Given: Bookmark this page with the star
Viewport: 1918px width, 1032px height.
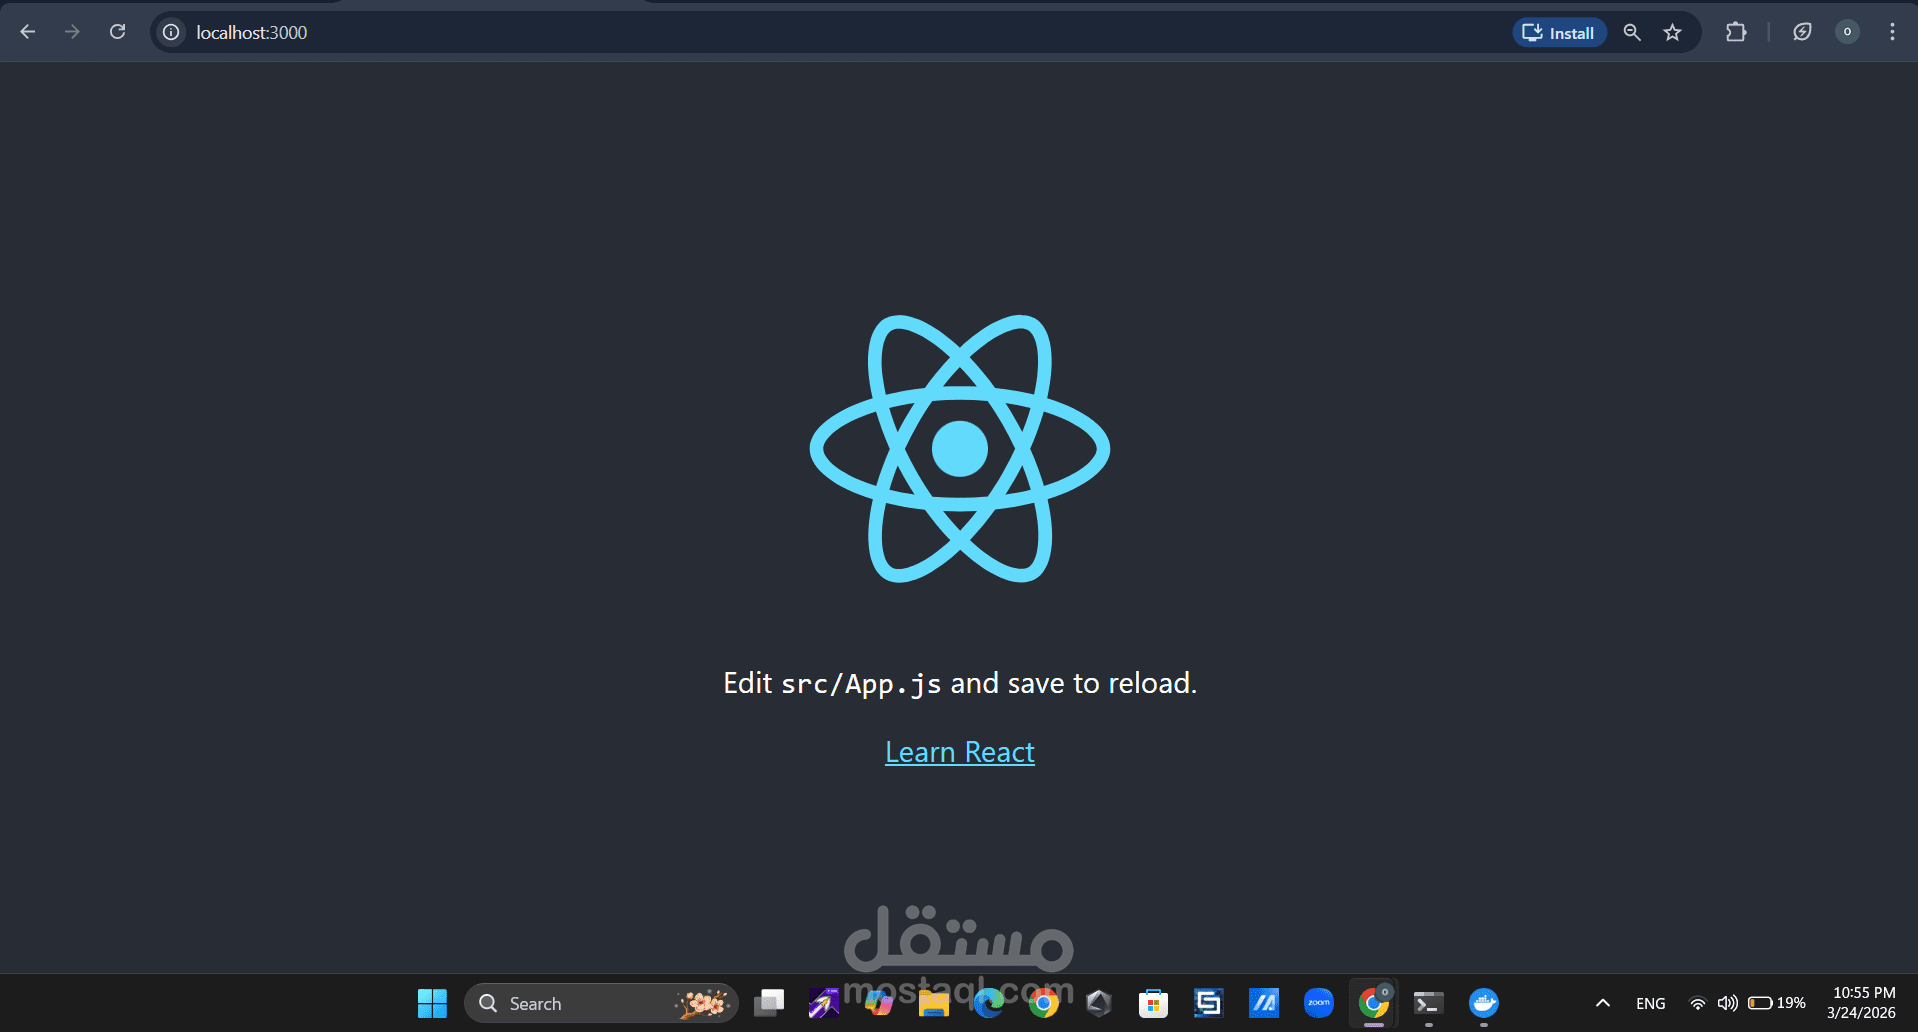Looking at the screenshot, I should (1672, 32).
